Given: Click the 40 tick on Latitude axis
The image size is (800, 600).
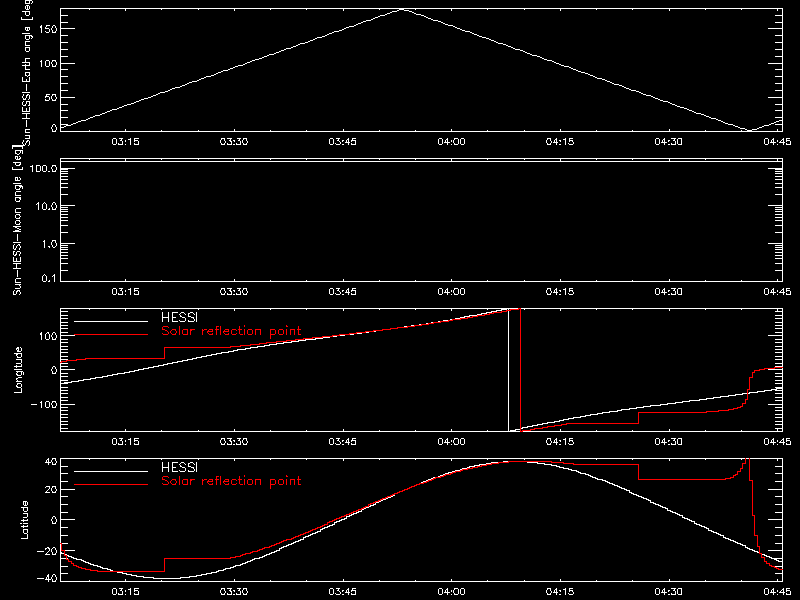Looking at the screenshot, I should 51,462.
